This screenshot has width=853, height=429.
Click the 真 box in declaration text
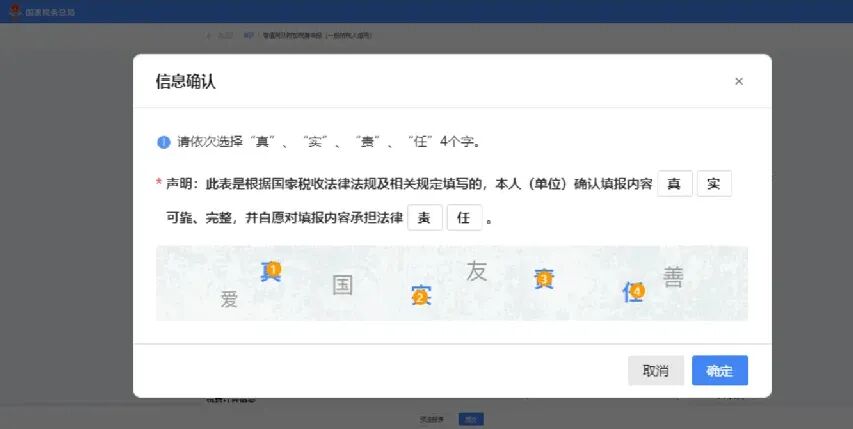675,184
